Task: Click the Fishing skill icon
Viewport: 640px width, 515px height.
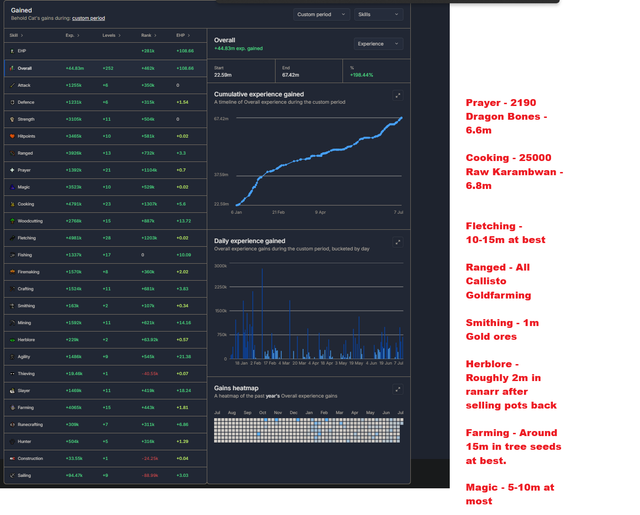Action: [x=12, y=255]
